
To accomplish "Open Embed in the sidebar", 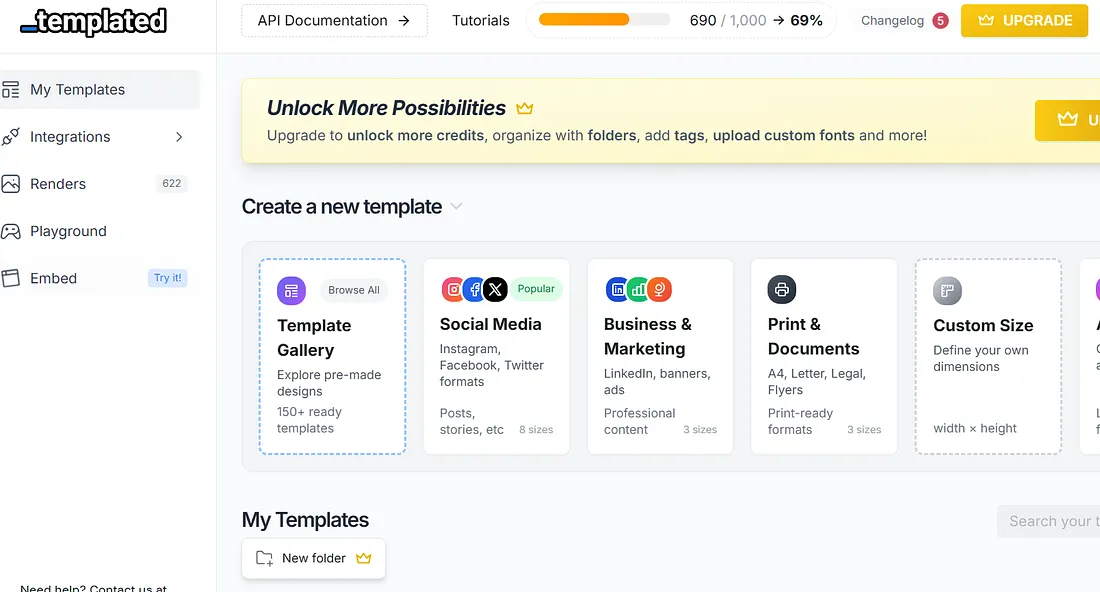I will 100,278.
